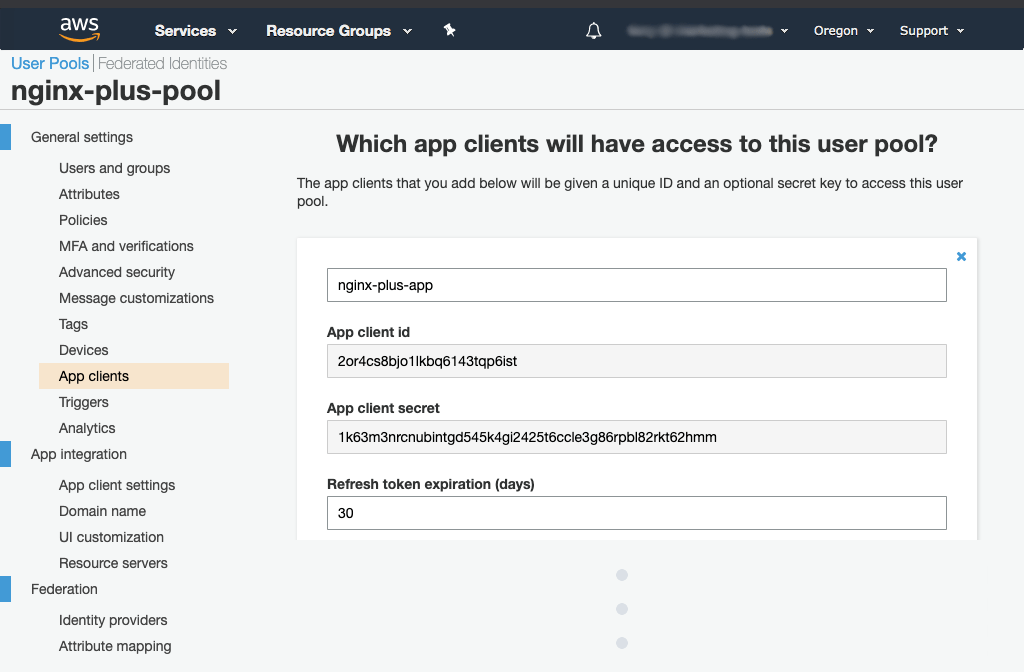Viewport: 1024px width, 672px height.
Task: Open the notifications bell icon
Action: click(594, 31)
